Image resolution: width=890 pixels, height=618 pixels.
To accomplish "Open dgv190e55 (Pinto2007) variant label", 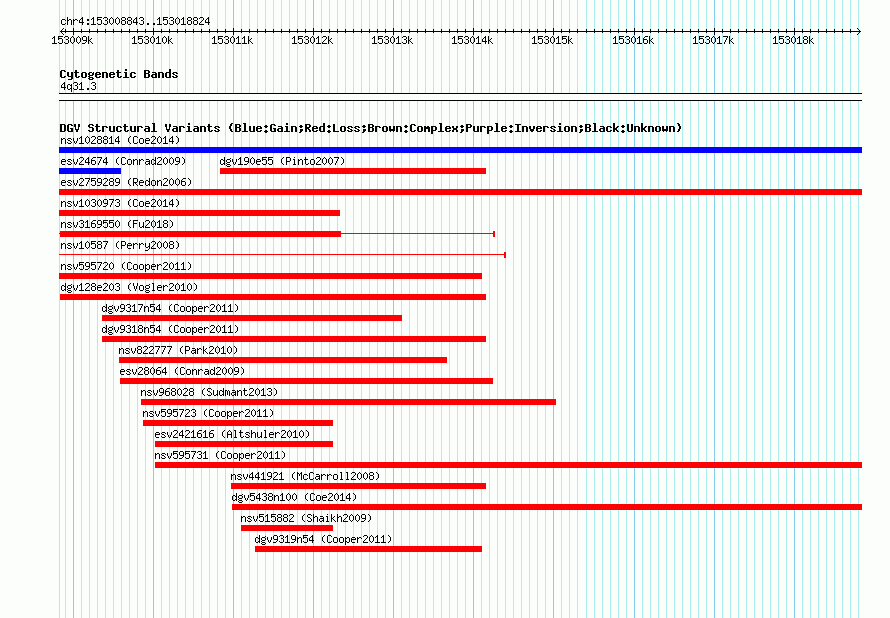I will point(282,161).
